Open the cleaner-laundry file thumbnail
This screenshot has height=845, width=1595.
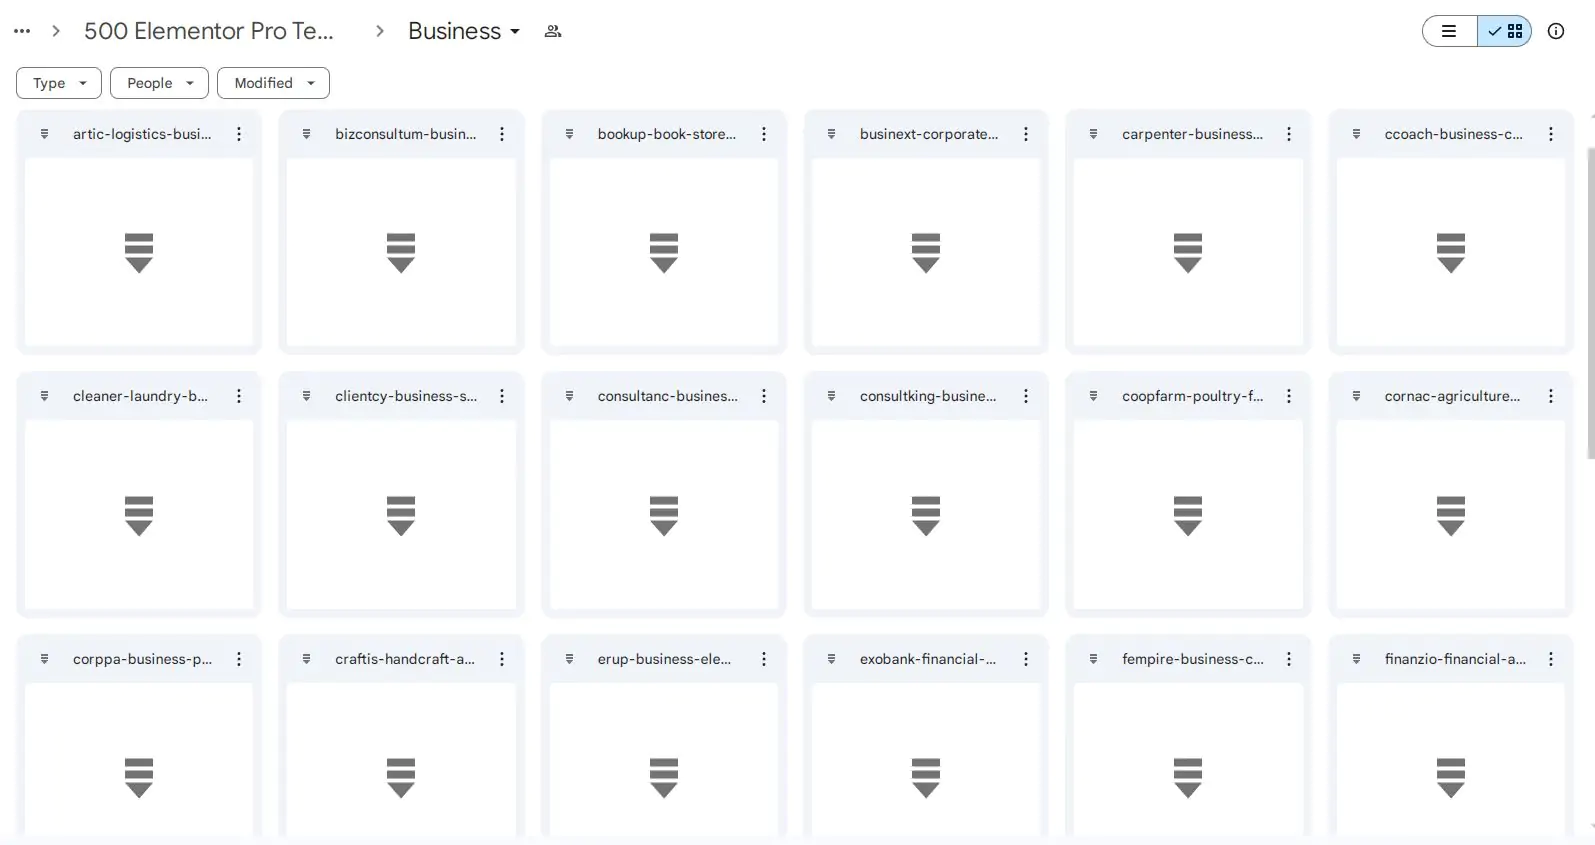[139, 515]
